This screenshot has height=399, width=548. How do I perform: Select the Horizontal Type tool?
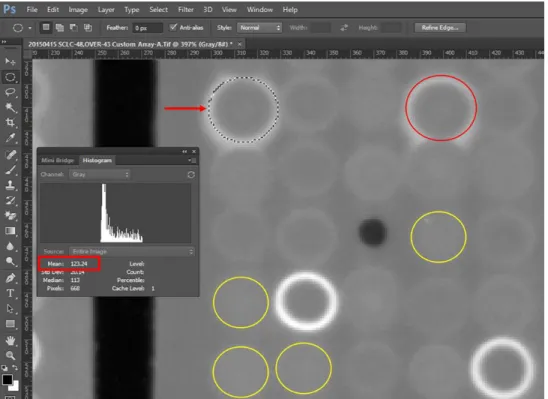pyautogui.click(x=10, y=293)
